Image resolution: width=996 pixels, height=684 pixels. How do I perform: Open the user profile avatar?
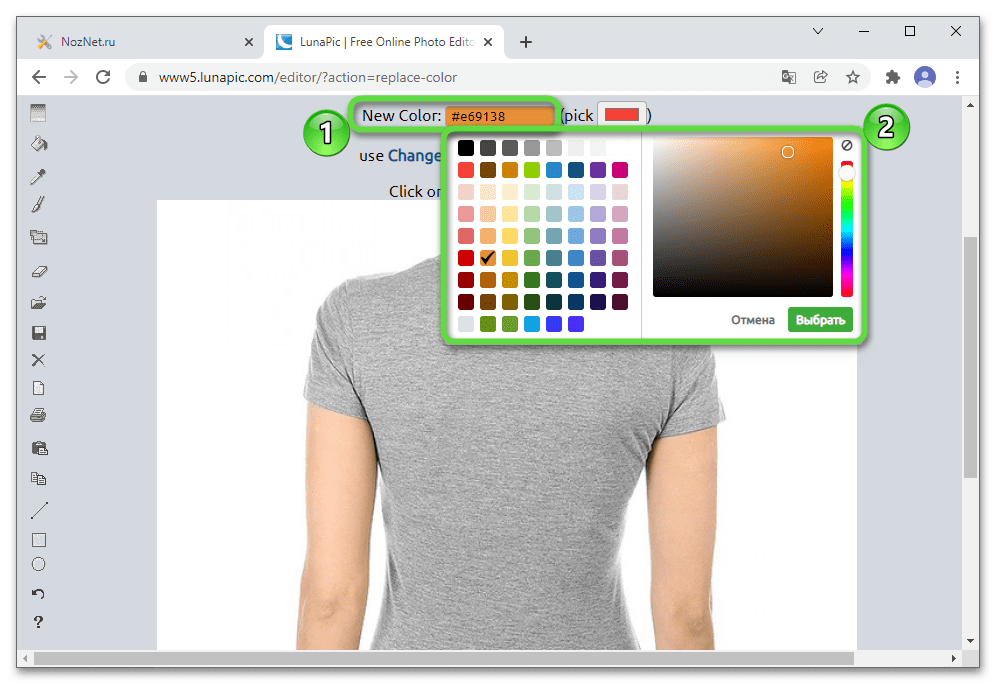click(x=925, y=77)
